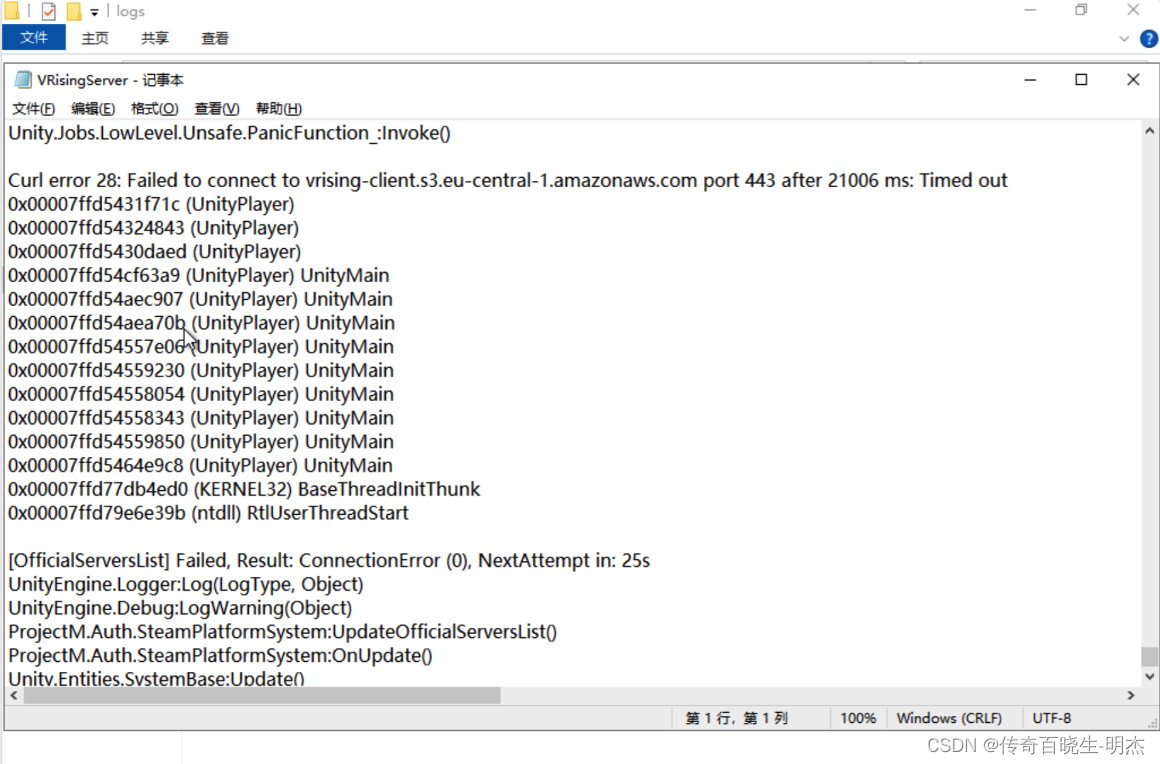Click the ntdll RtlUserThreadStart line
The height and width of the screenshot is (764, 1160).
pos(208,513)
